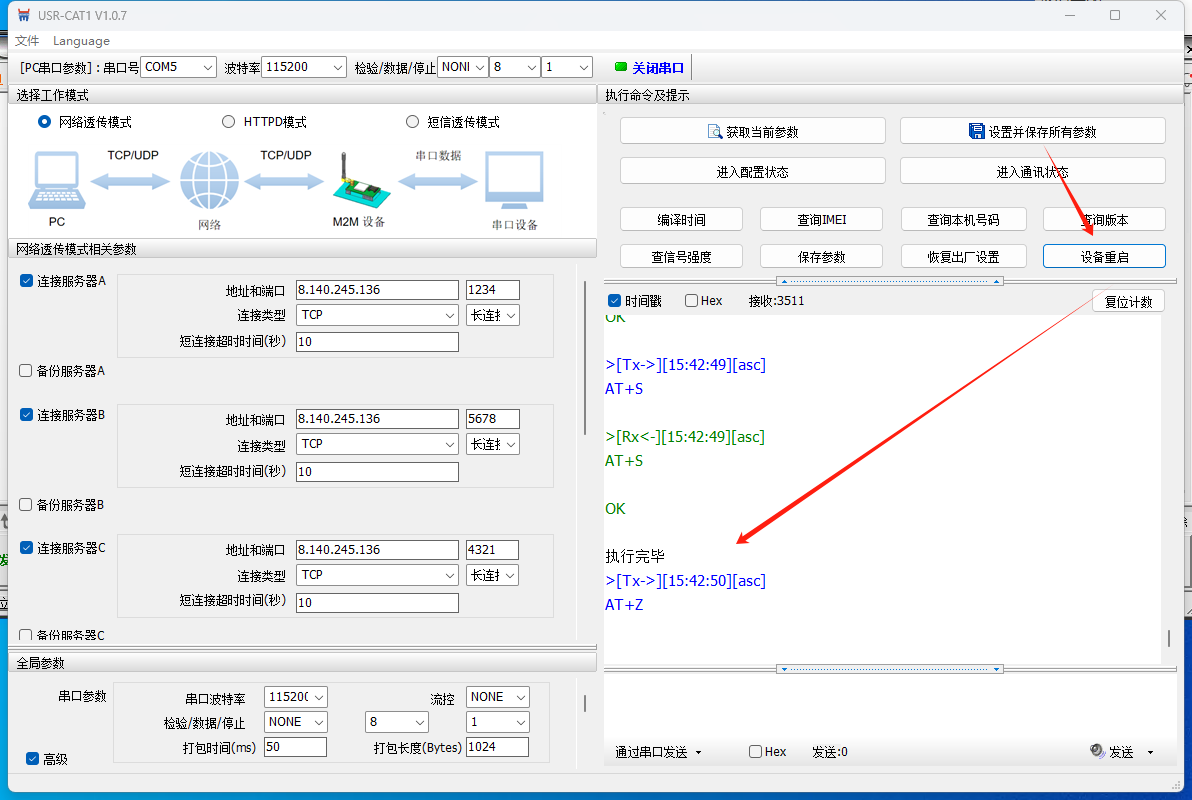
Task: Click the green serial port status indicator
Action: click(620, 67)
